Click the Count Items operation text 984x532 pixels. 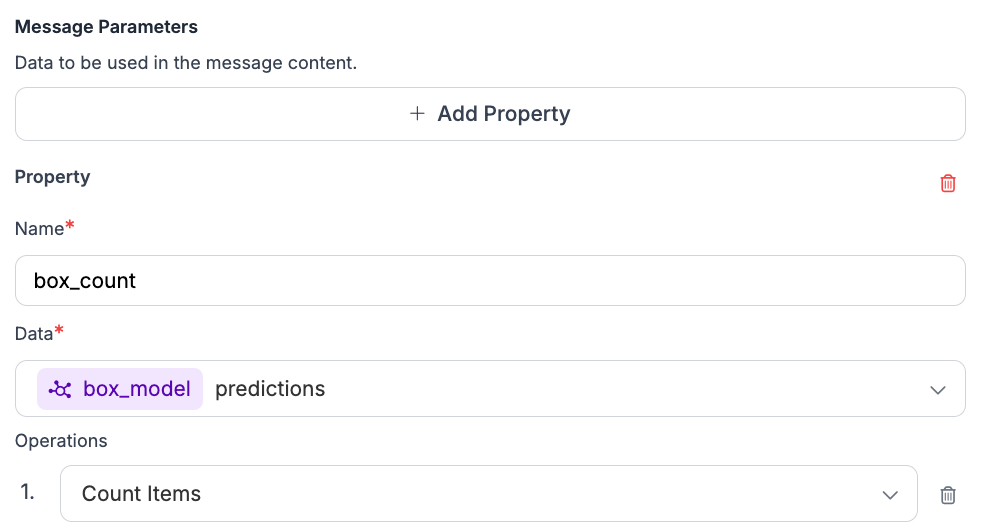pyautogui.click(x=141, y=494)
